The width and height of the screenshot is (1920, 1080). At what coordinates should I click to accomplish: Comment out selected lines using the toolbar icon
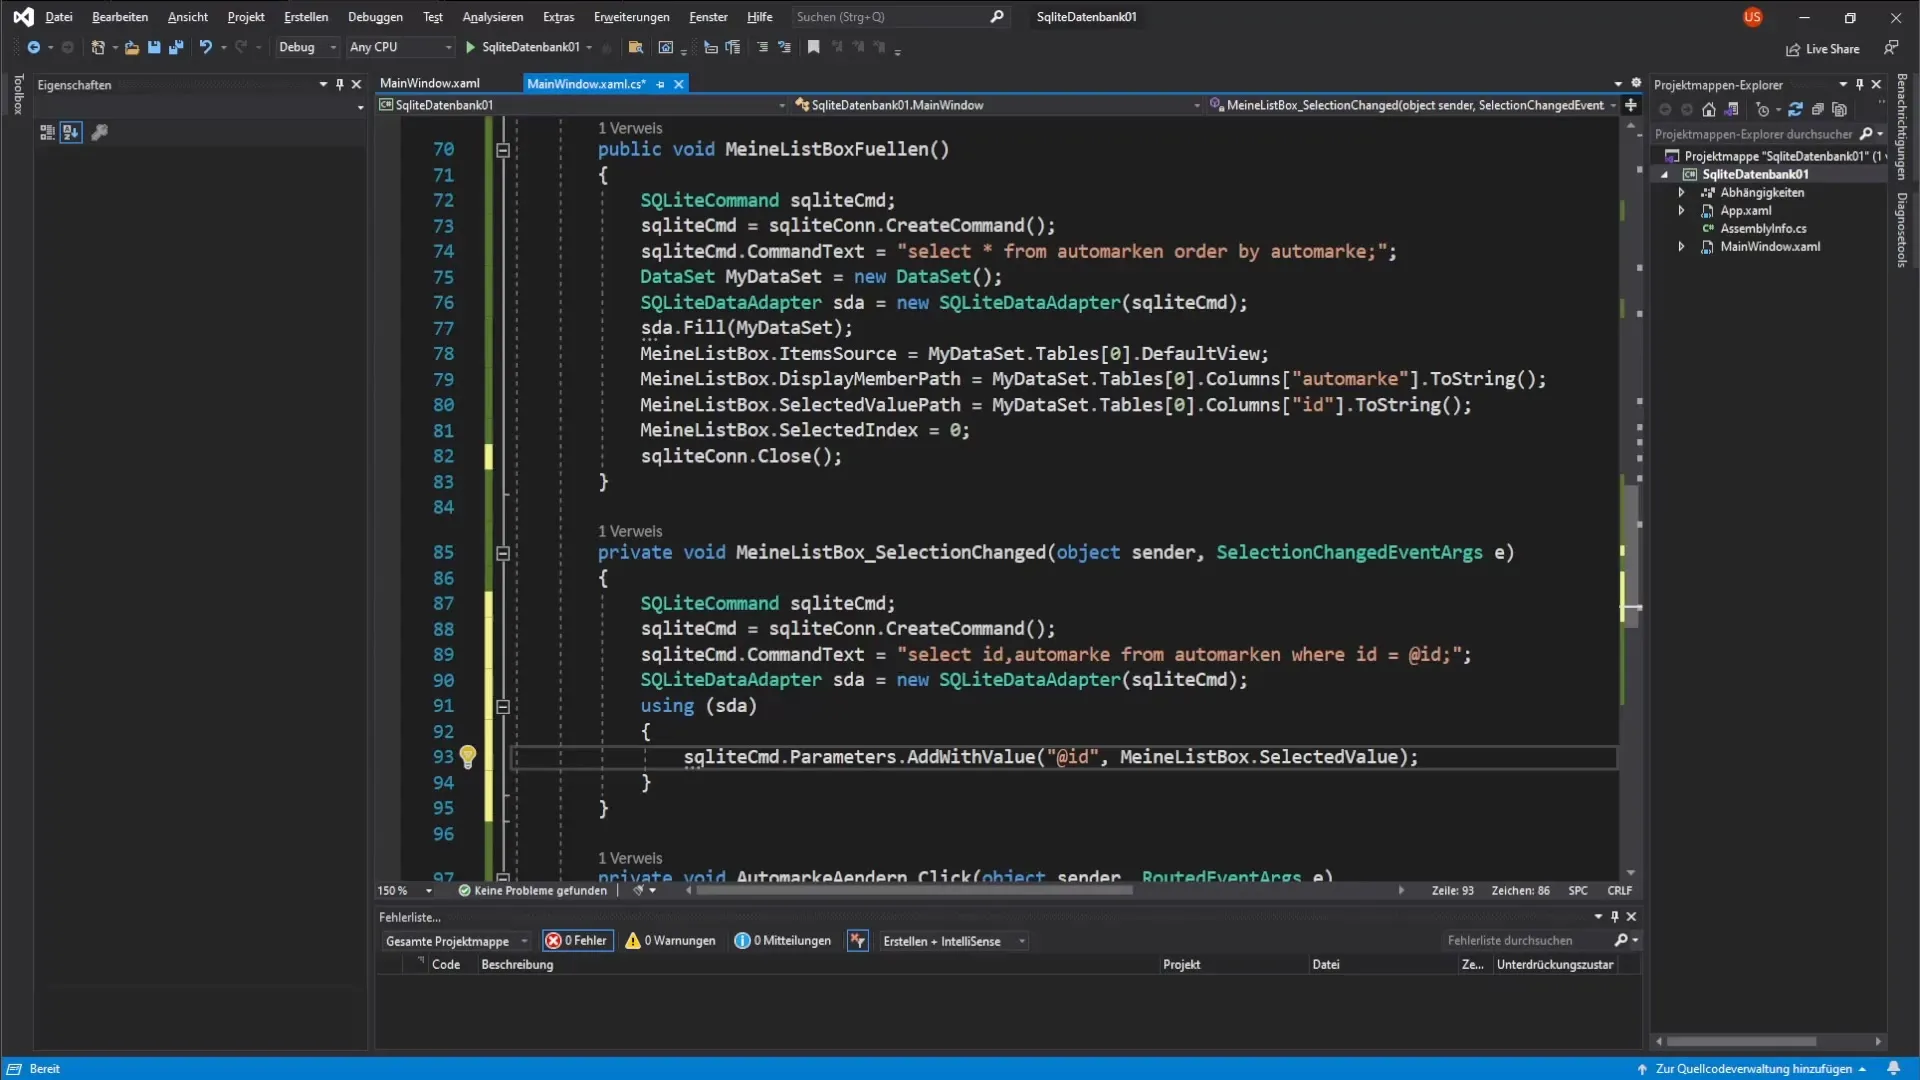click(762, 47)
